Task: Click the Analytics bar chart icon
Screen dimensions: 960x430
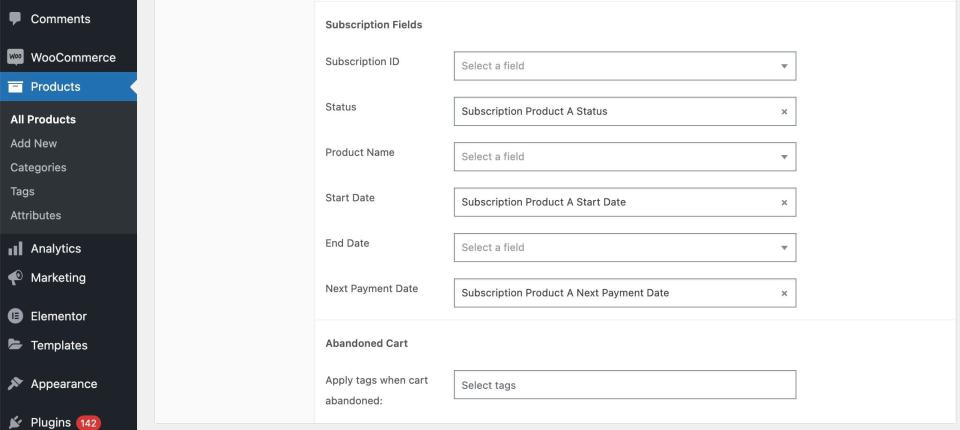Action: [15, 249]
